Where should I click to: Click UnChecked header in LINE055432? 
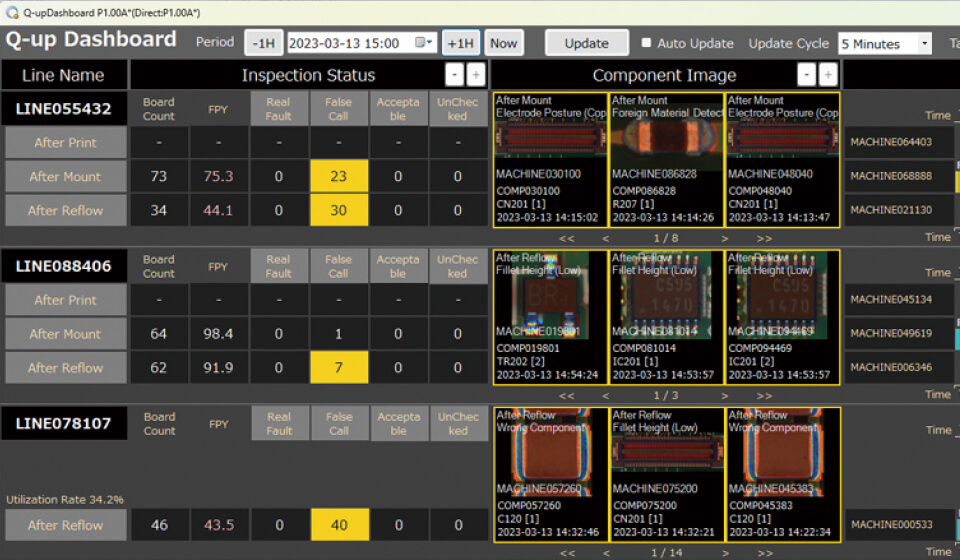[457, 109]
